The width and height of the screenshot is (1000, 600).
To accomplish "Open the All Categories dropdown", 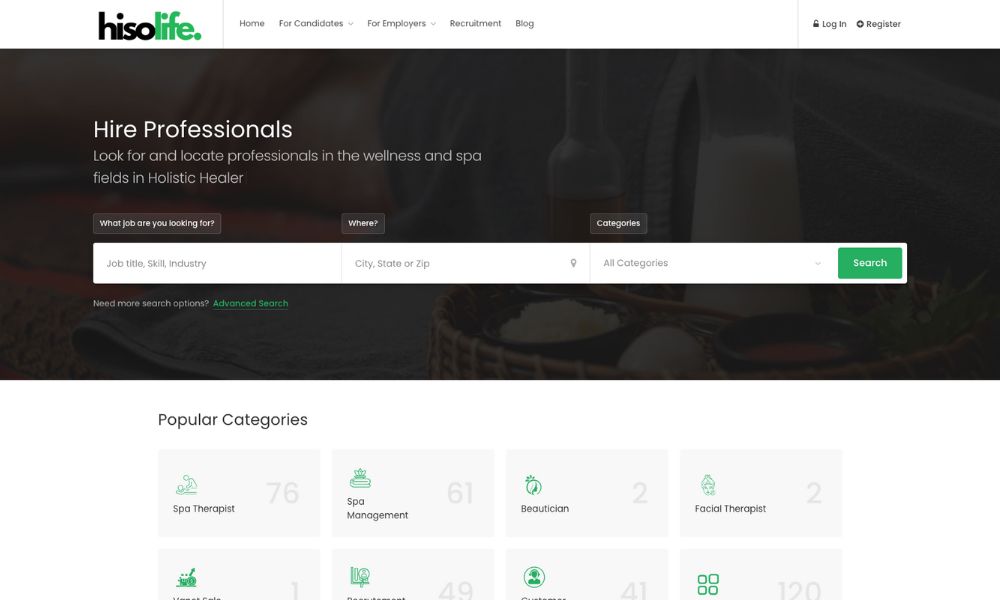I will [712, 263].
